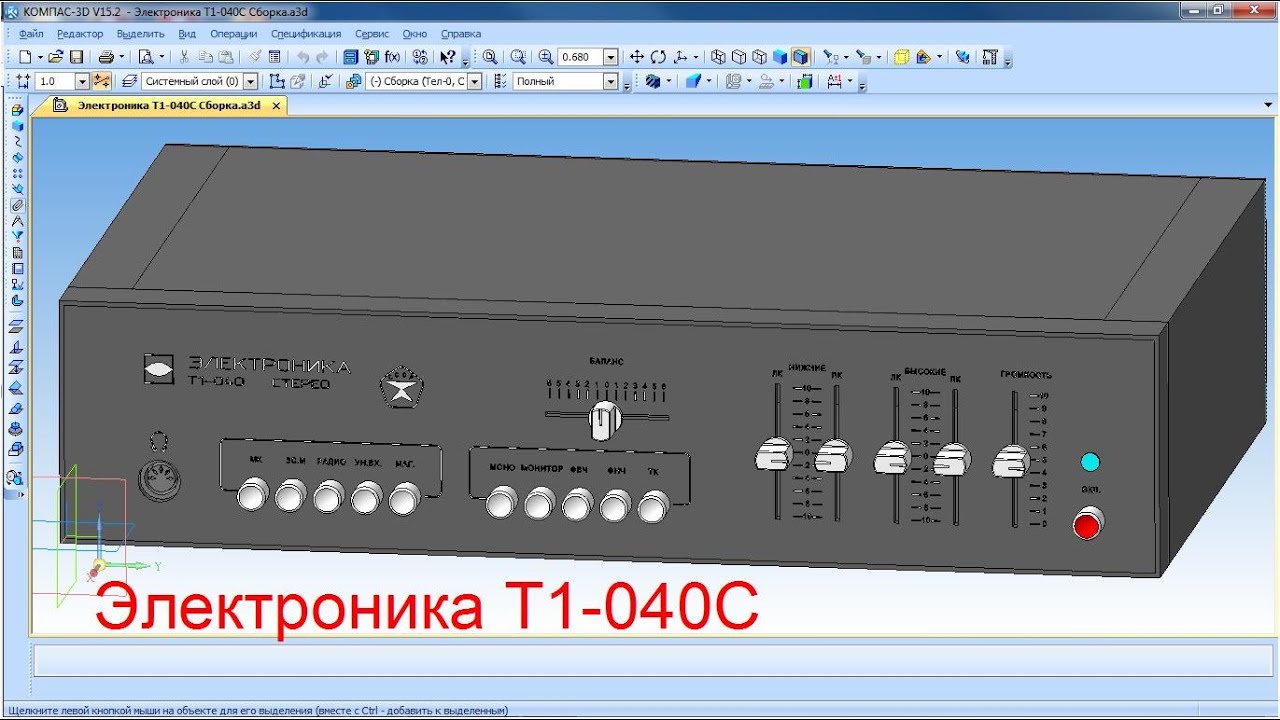Click the rebuild model green box icon

coord(805,82)
